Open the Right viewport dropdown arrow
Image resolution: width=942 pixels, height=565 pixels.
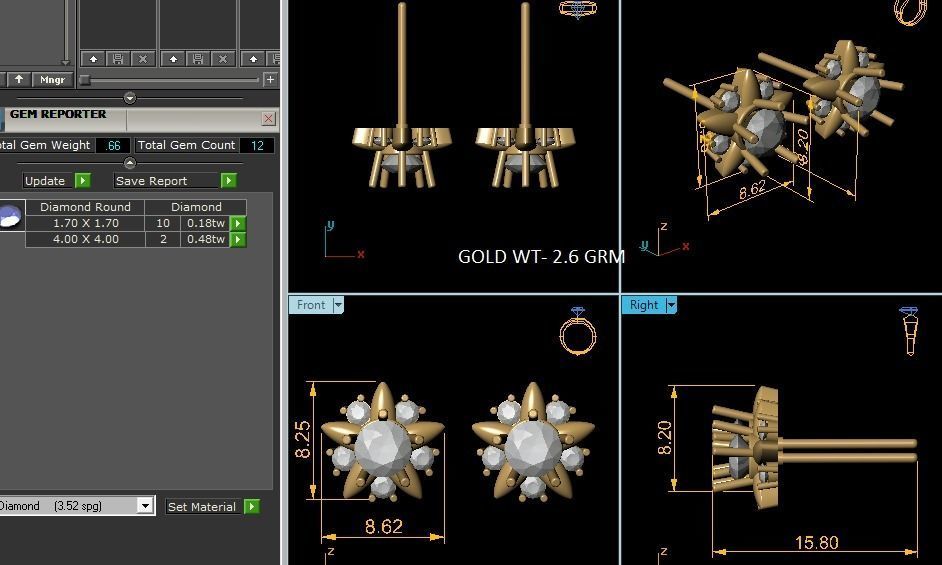671,305
